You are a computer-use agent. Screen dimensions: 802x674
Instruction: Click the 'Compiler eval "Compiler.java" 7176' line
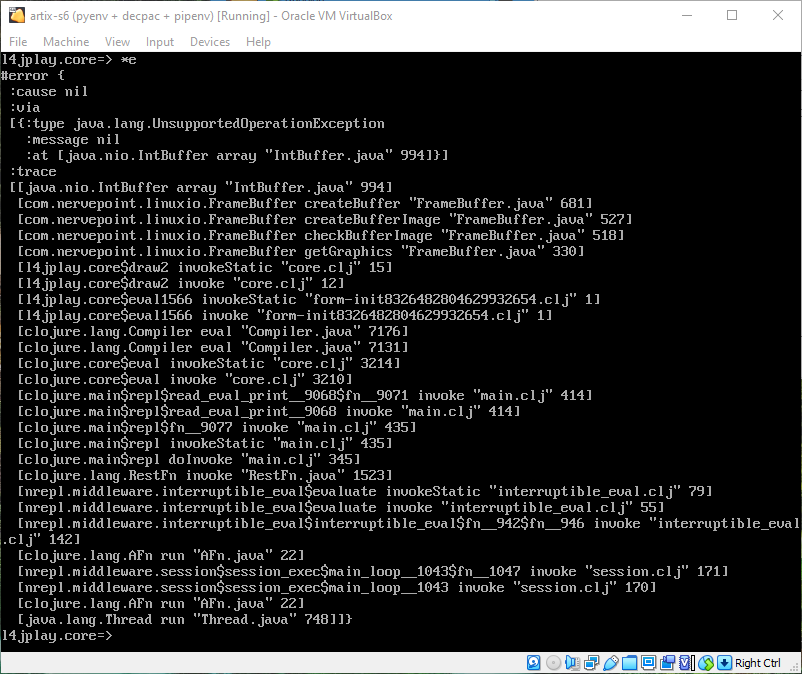point(213,331)
